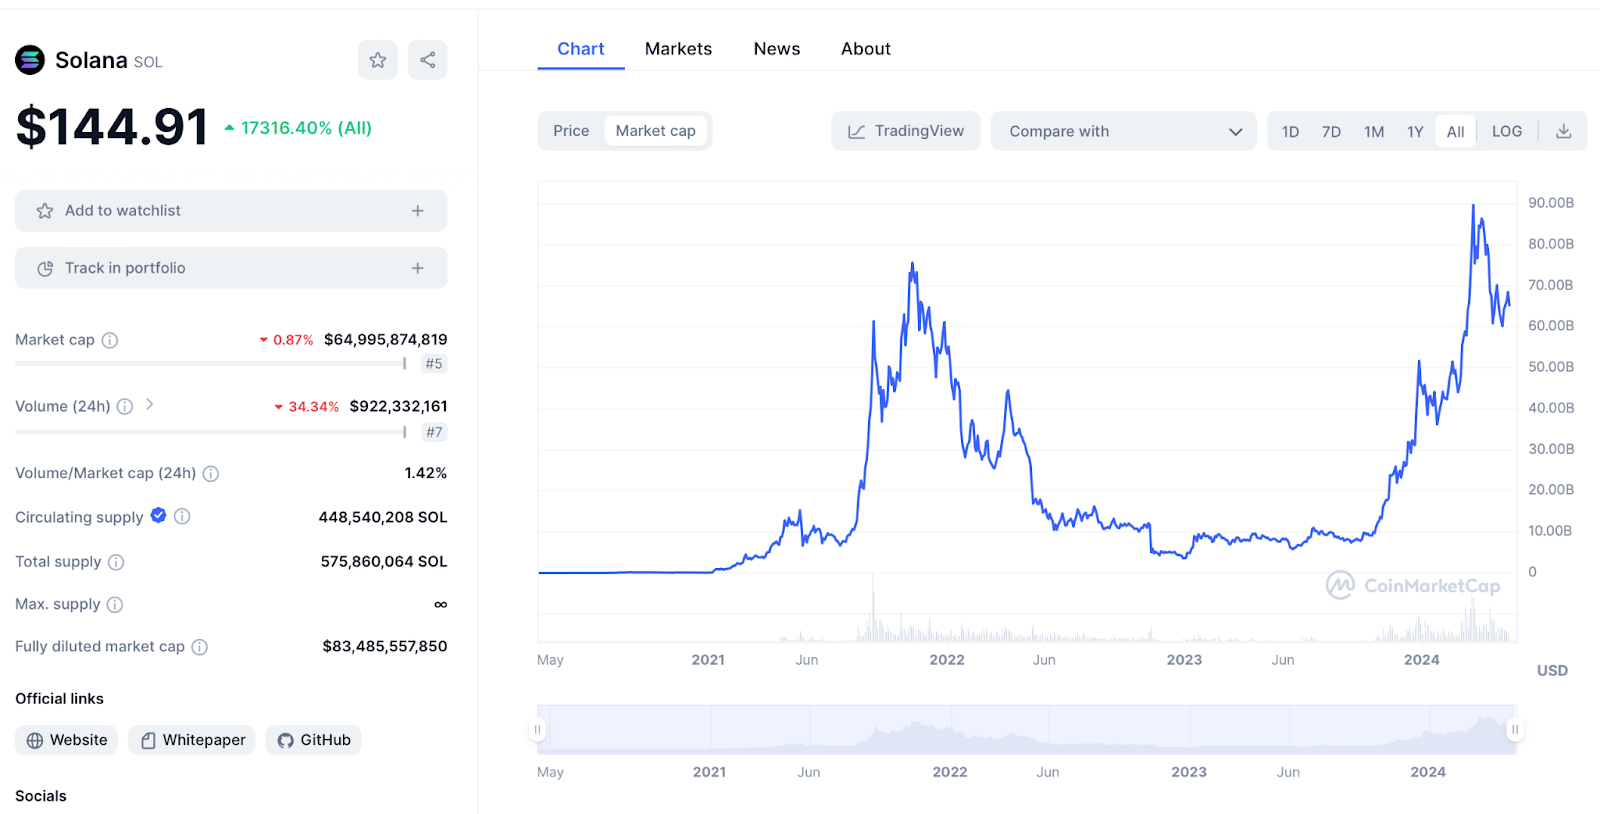
Task: Show Max. supply info icon
Action: pyautogui.click(x=115, y=604)
